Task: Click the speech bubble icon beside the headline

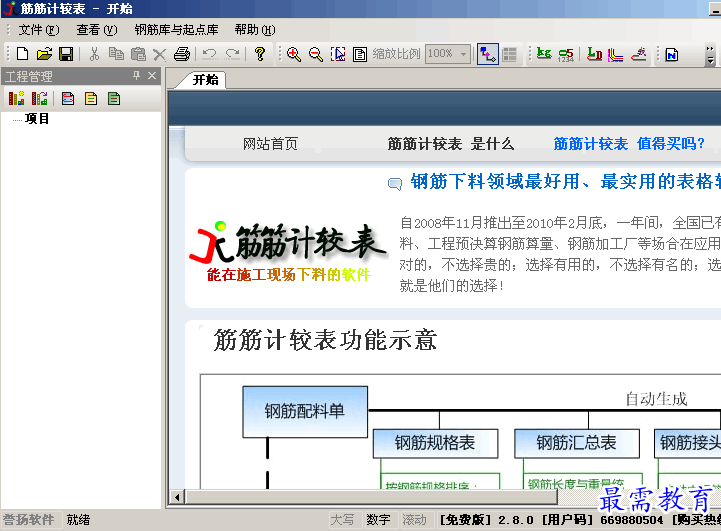Action: tap(395, 184)
